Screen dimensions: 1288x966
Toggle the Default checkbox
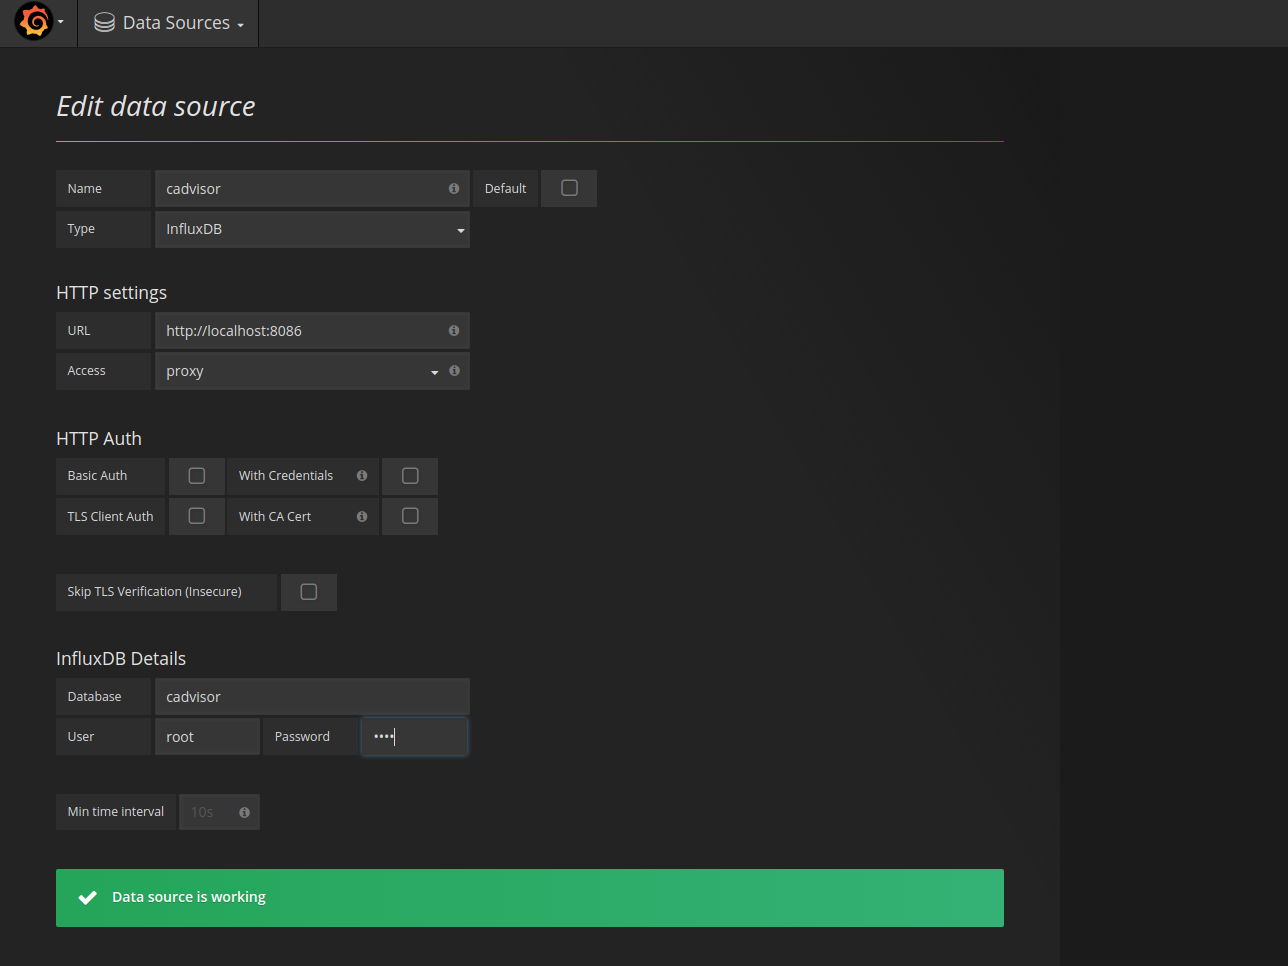point(570,188)
